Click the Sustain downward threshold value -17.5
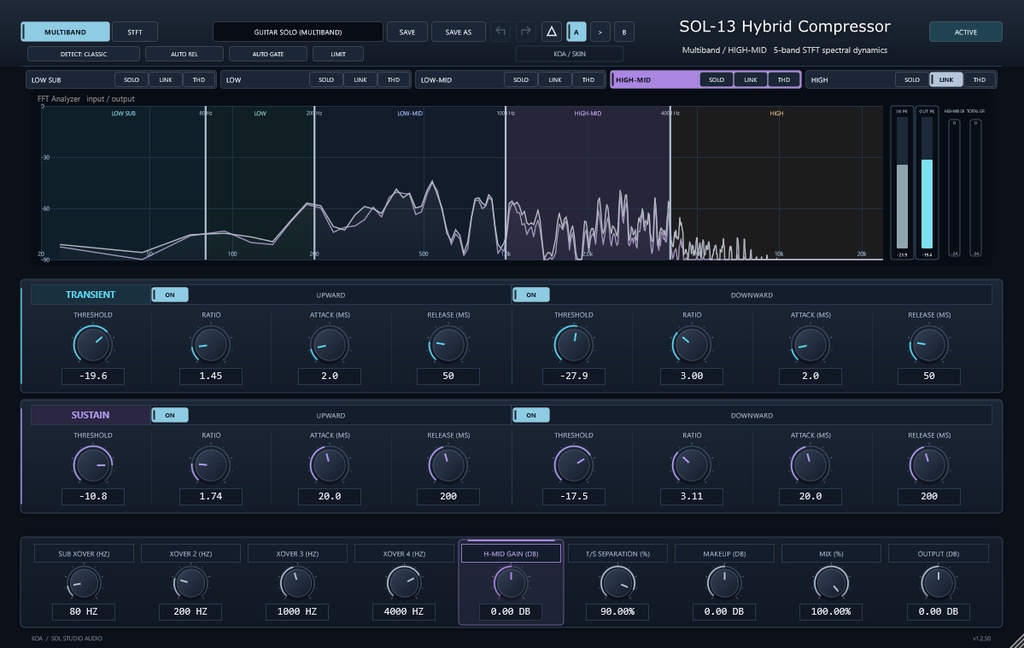Screen dimensions: 1024x648 [x=573, y=496]
